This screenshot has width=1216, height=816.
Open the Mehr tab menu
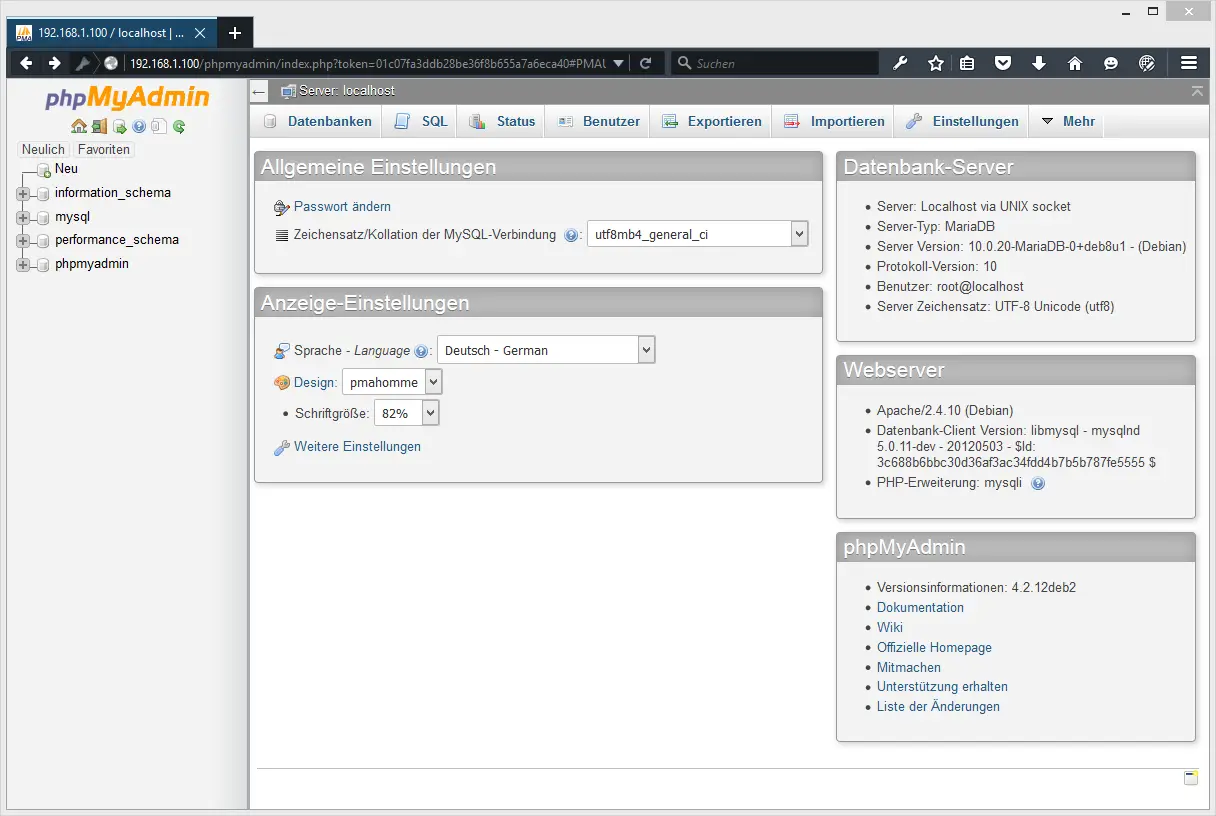pyautogui.click(x=1068, y=121)
